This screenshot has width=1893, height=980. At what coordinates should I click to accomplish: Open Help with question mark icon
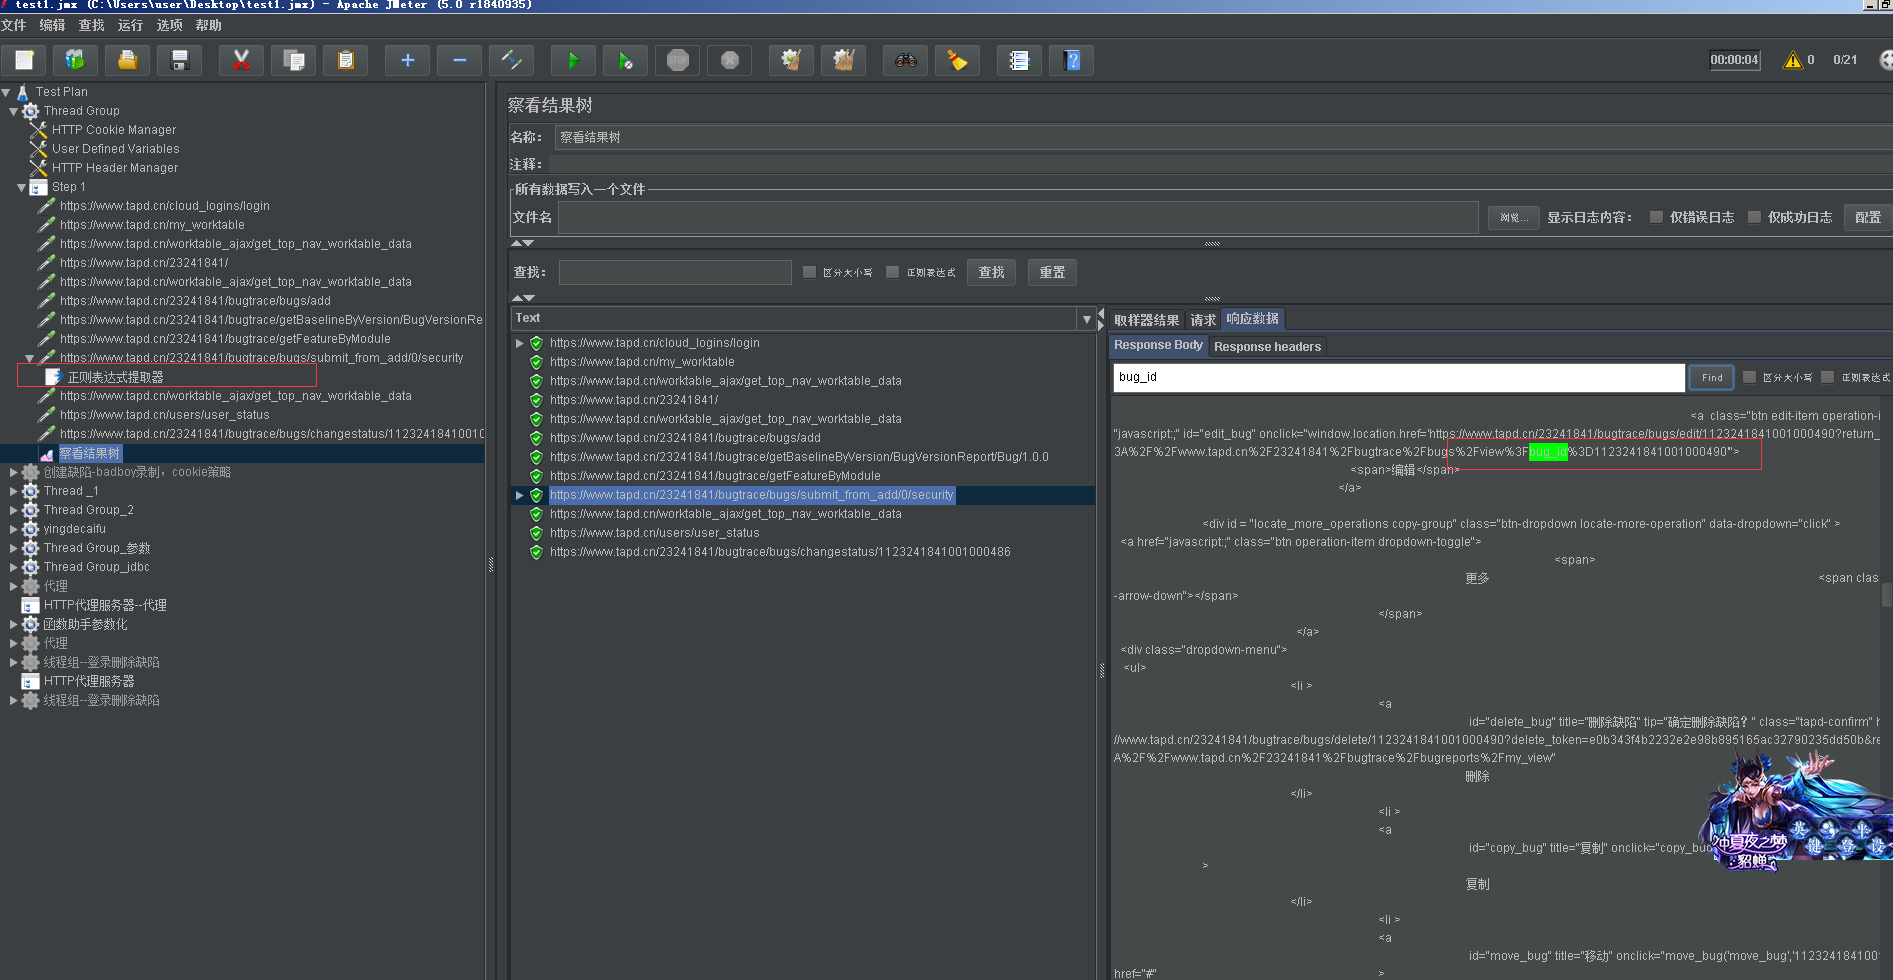(x=1071, y=60)
